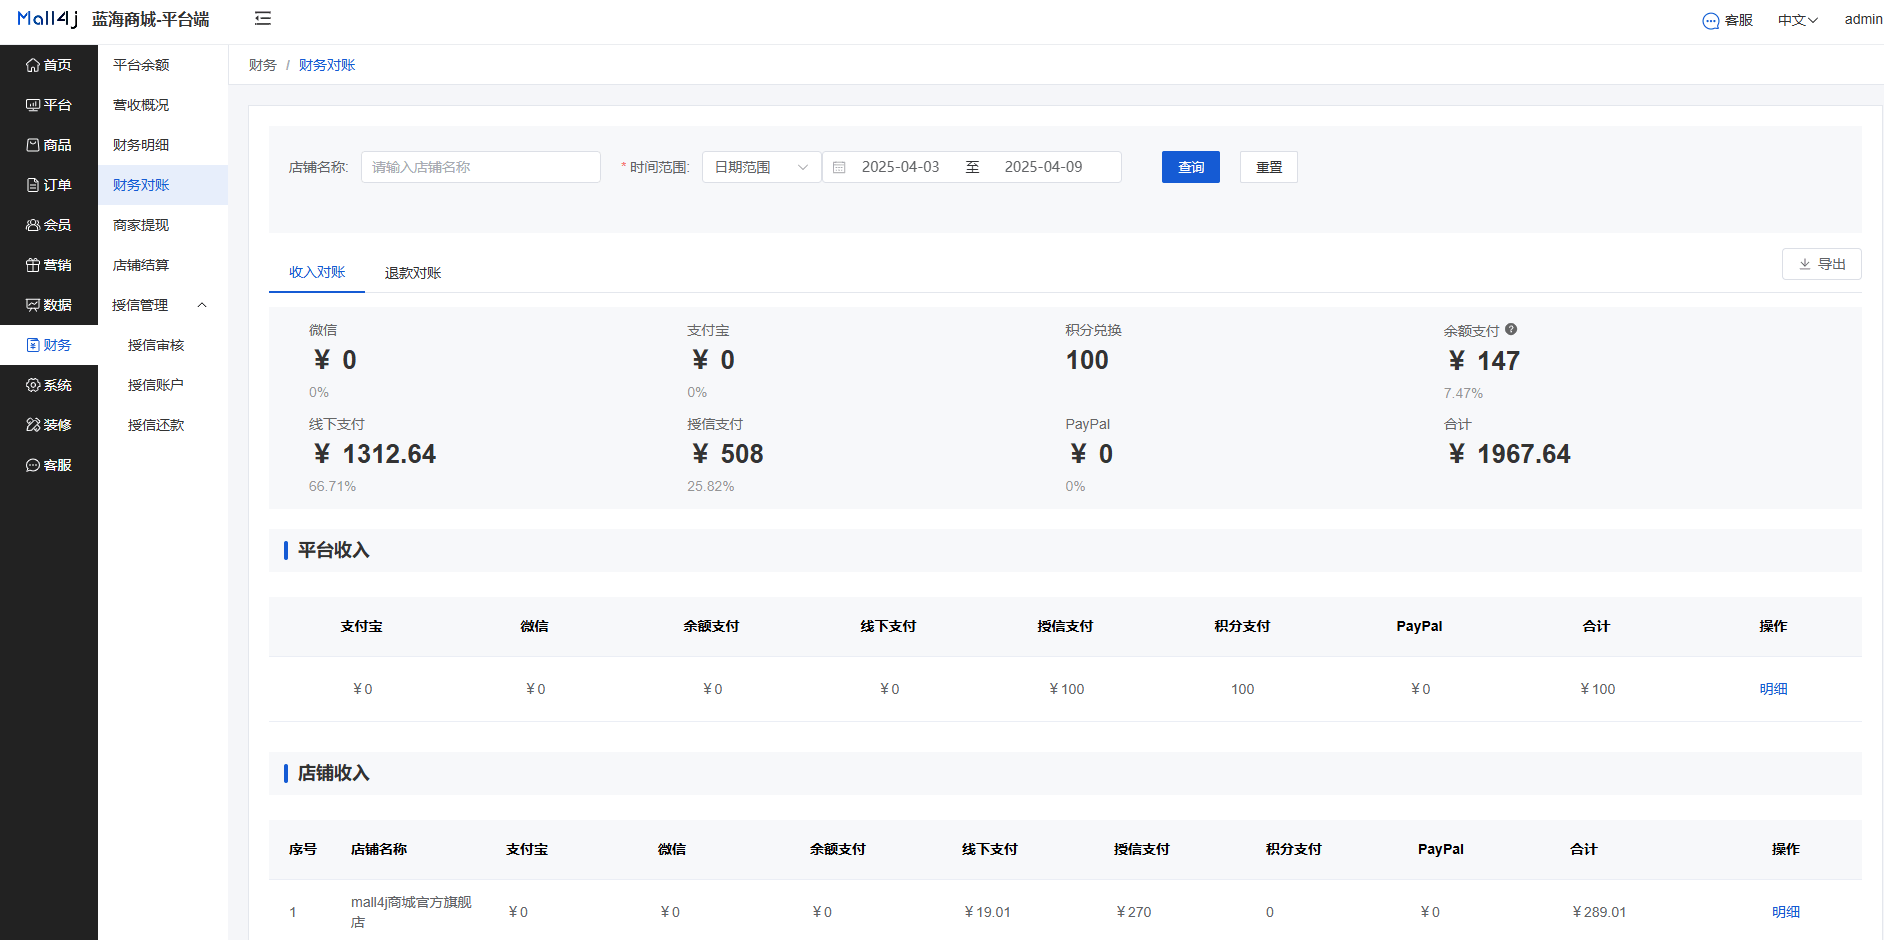Open the 平台 platform sidebar item
This screenshot has width=1884, height=940.
(49, 105)
